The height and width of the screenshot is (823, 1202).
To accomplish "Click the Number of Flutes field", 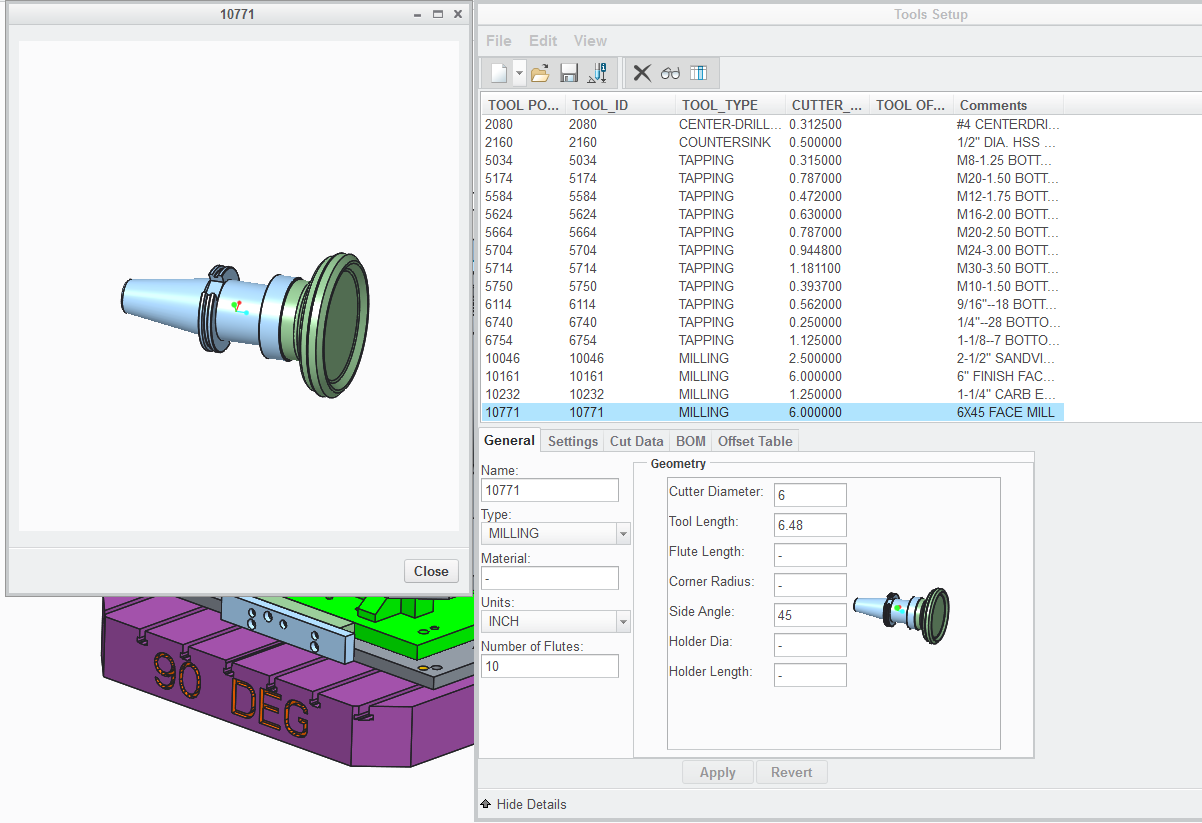I will pyautogui.click(x=550, y=666).
